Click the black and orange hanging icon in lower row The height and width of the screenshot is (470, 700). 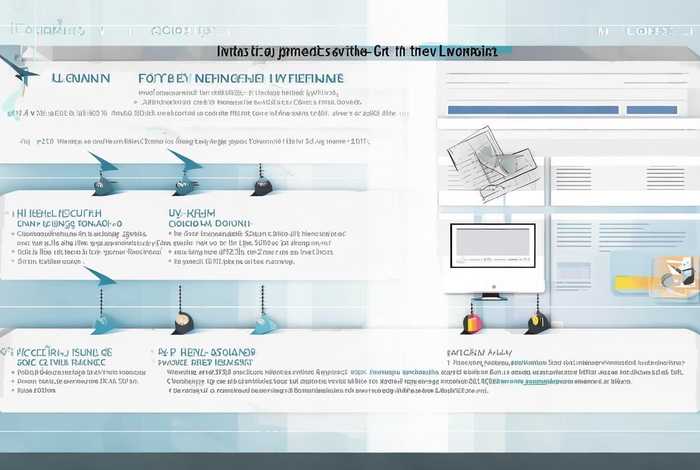[182, 322]
